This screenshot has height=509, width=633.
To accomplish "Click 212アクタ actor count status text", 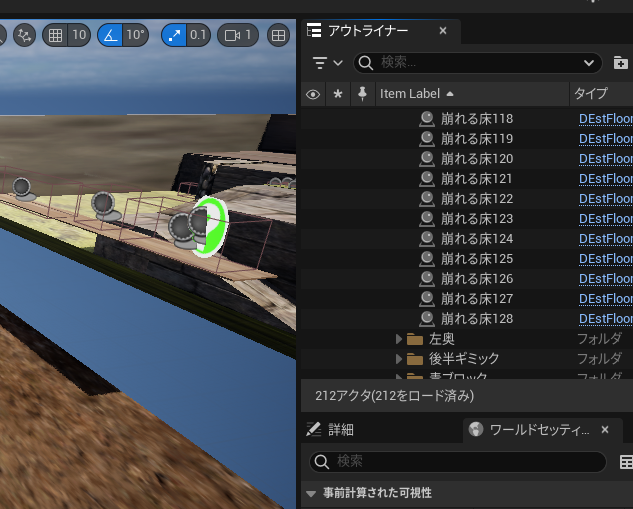I will [x=394, y=396].
